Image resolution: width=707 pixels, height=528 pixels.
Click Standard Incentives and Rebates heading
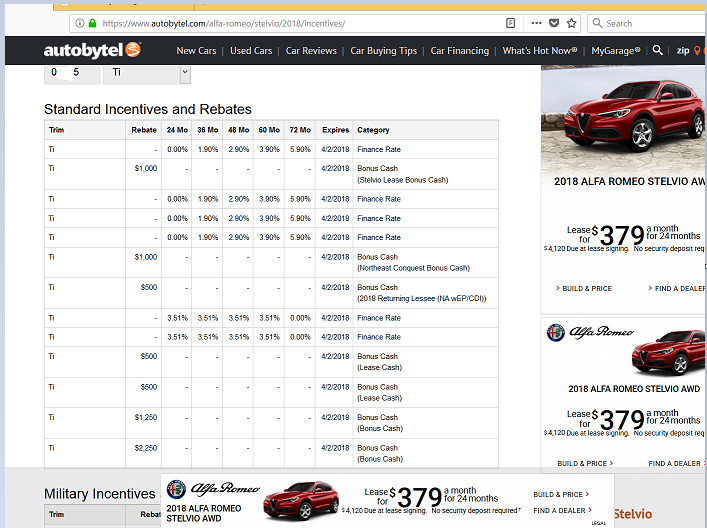147,109
